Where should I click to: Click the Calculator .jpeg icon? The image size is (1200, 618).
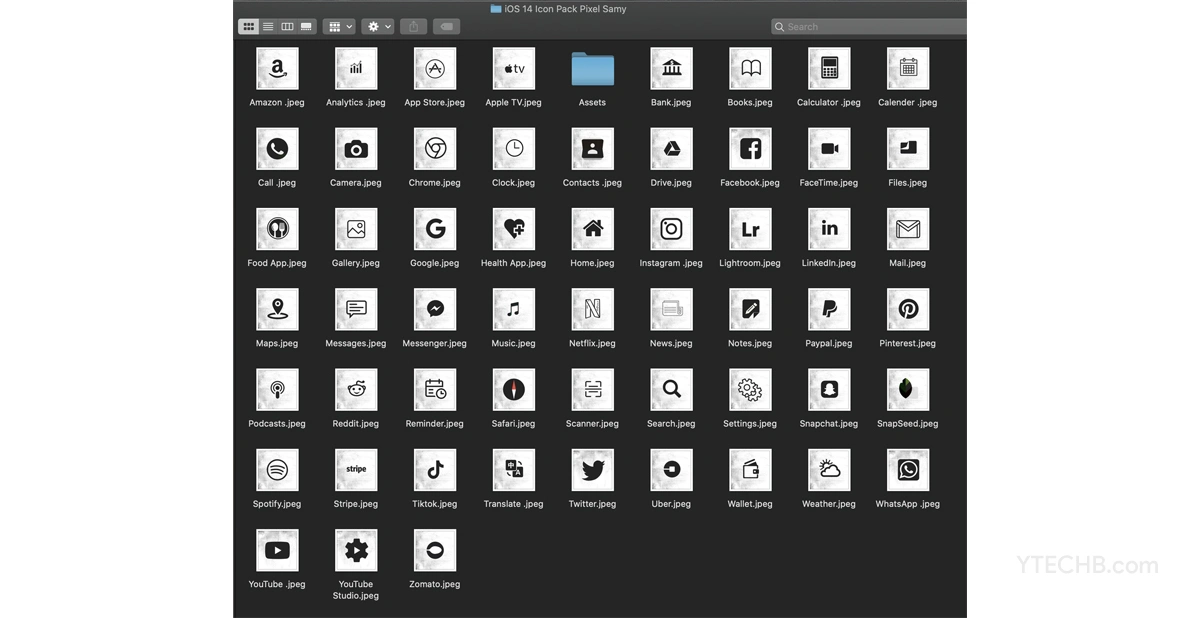tap(829, 68)
